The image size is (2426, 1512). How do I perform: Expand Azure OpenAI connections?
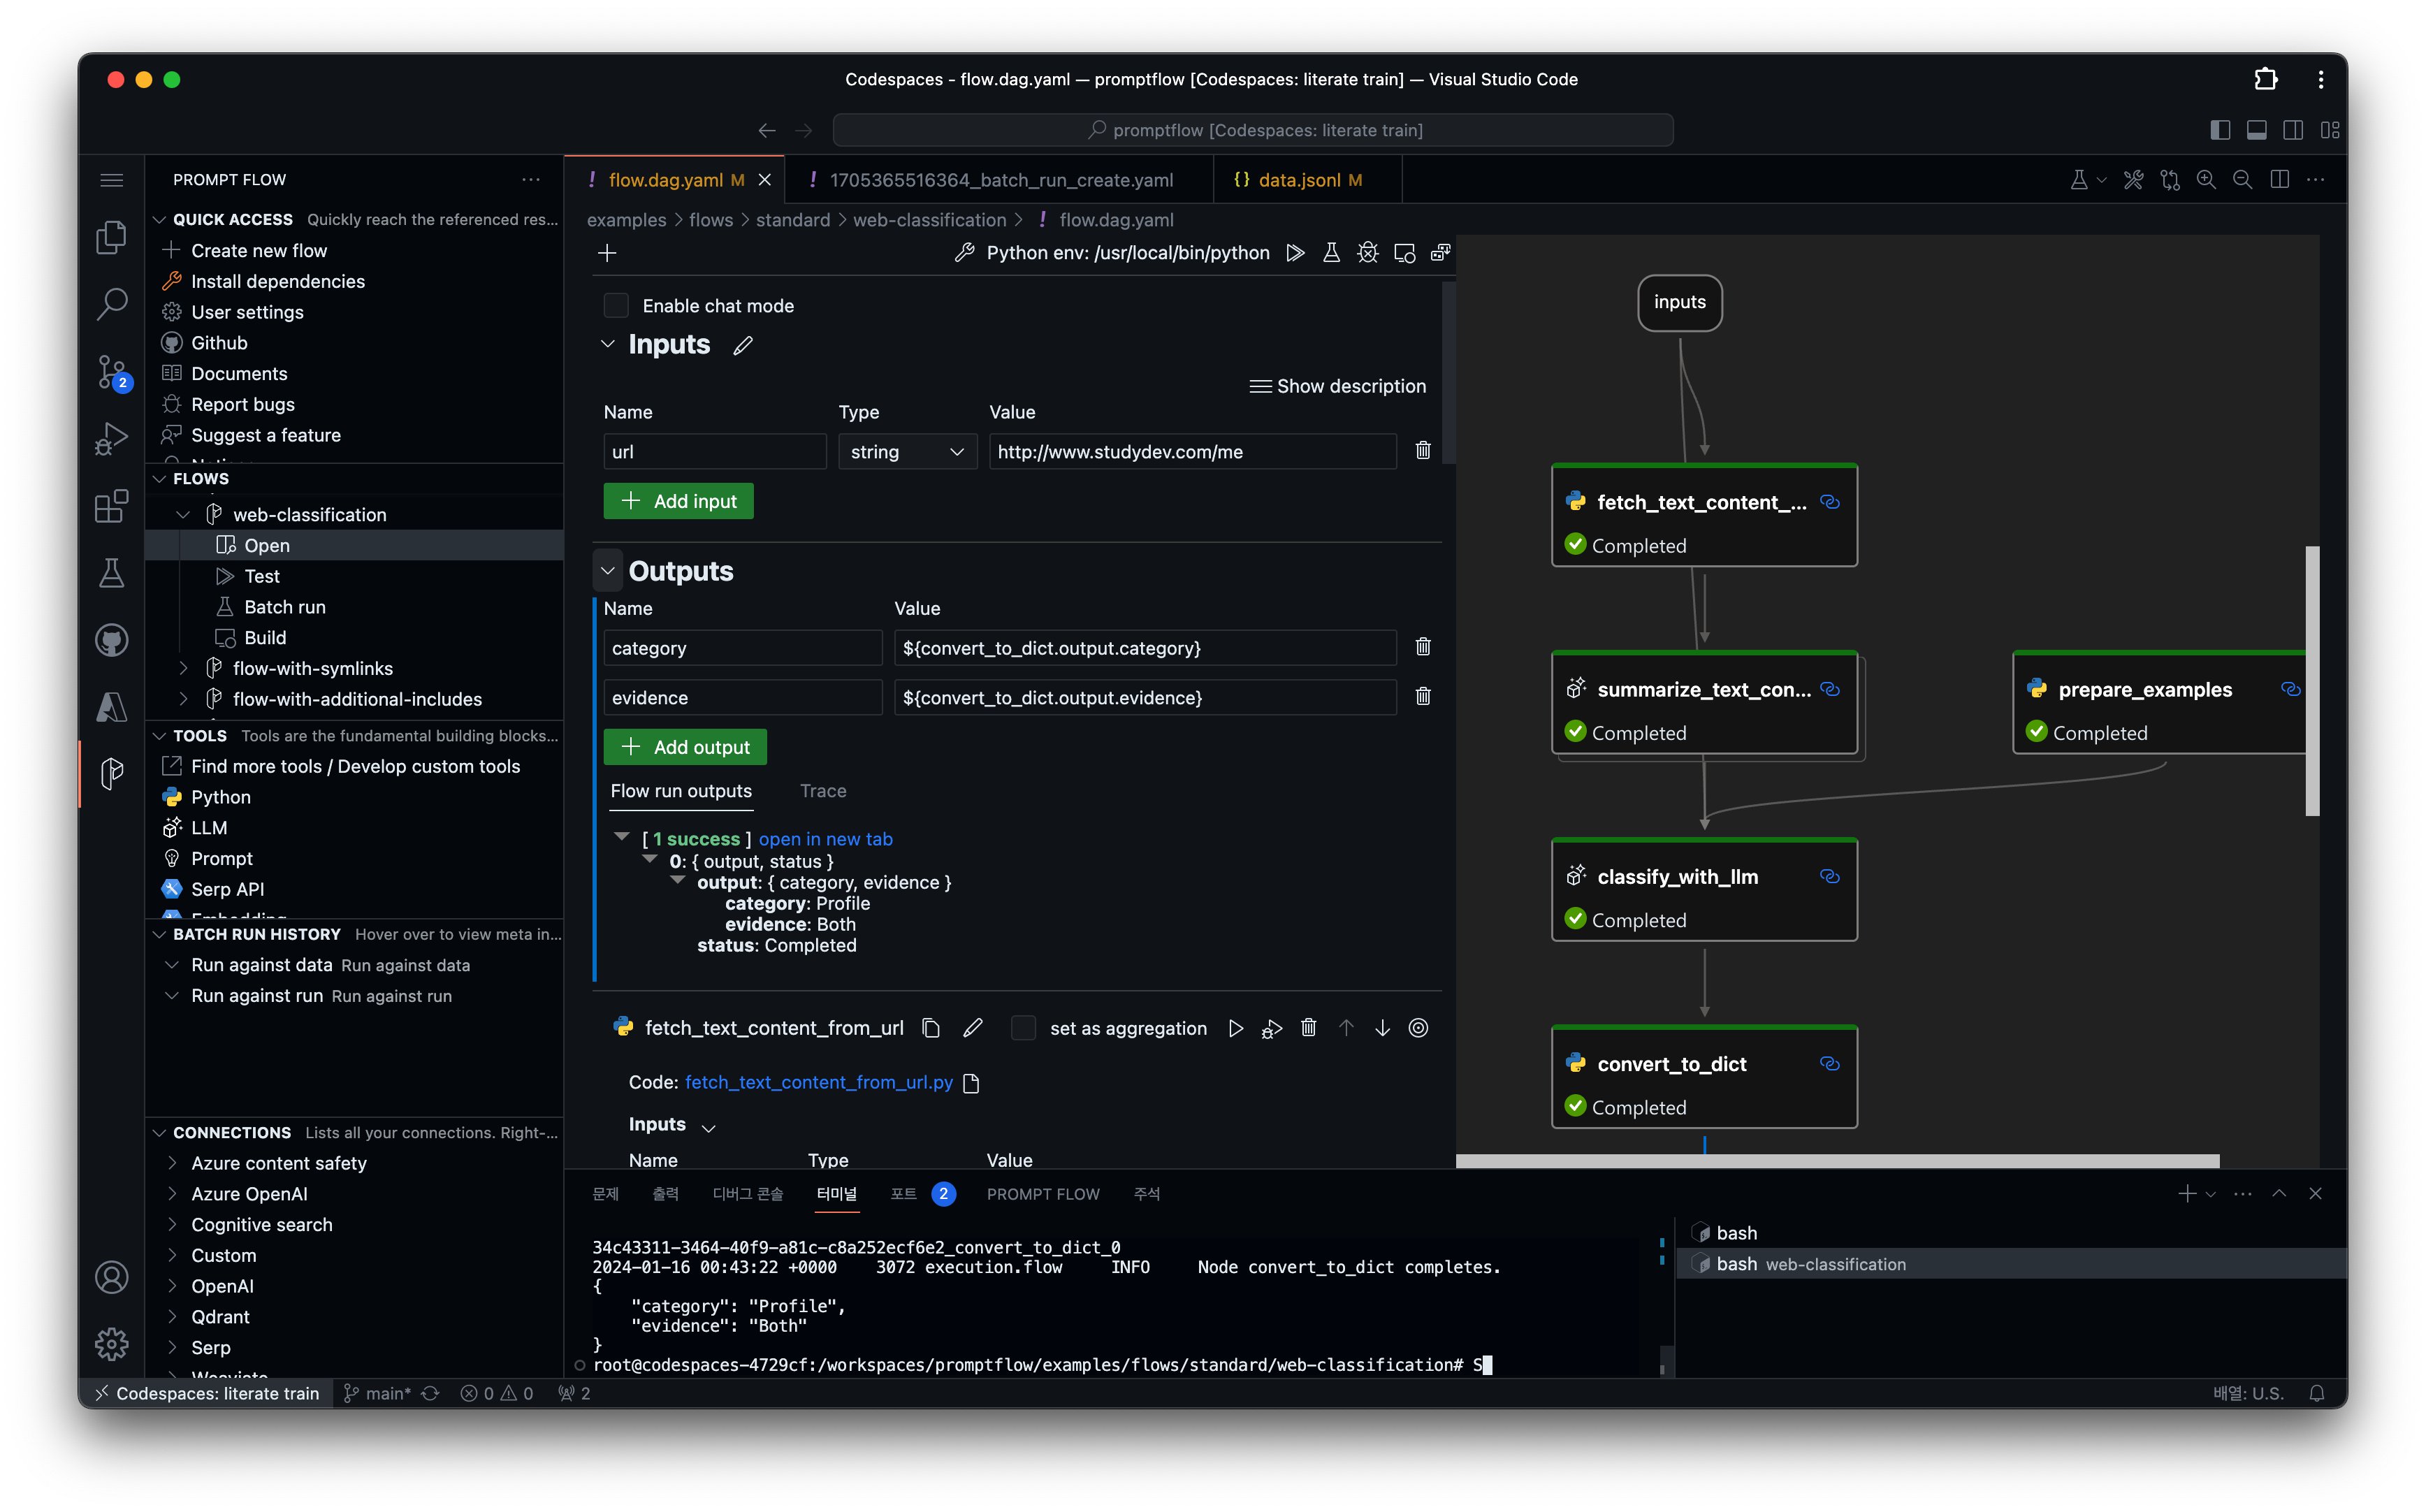coord(172,1194)
